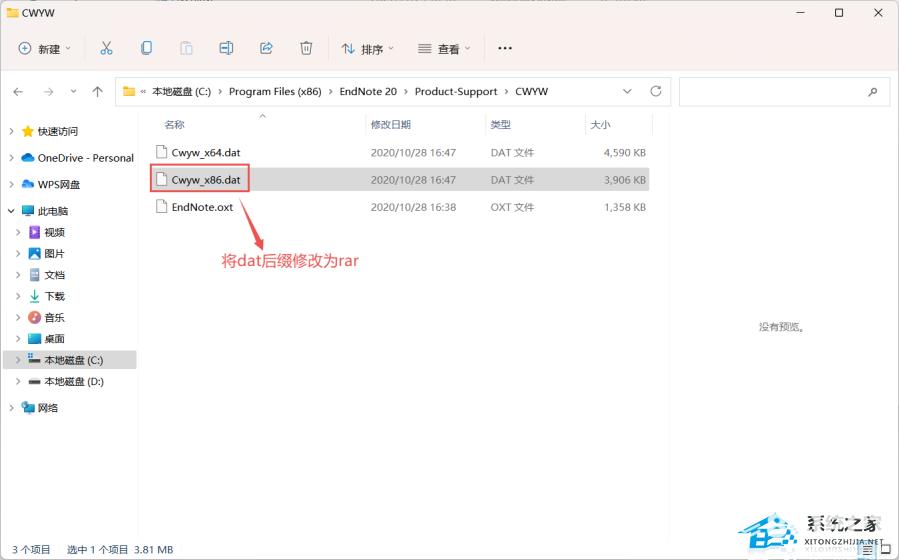Open 下载 folder in sidebar
This screenshot has width=899, height=560.
54,296
